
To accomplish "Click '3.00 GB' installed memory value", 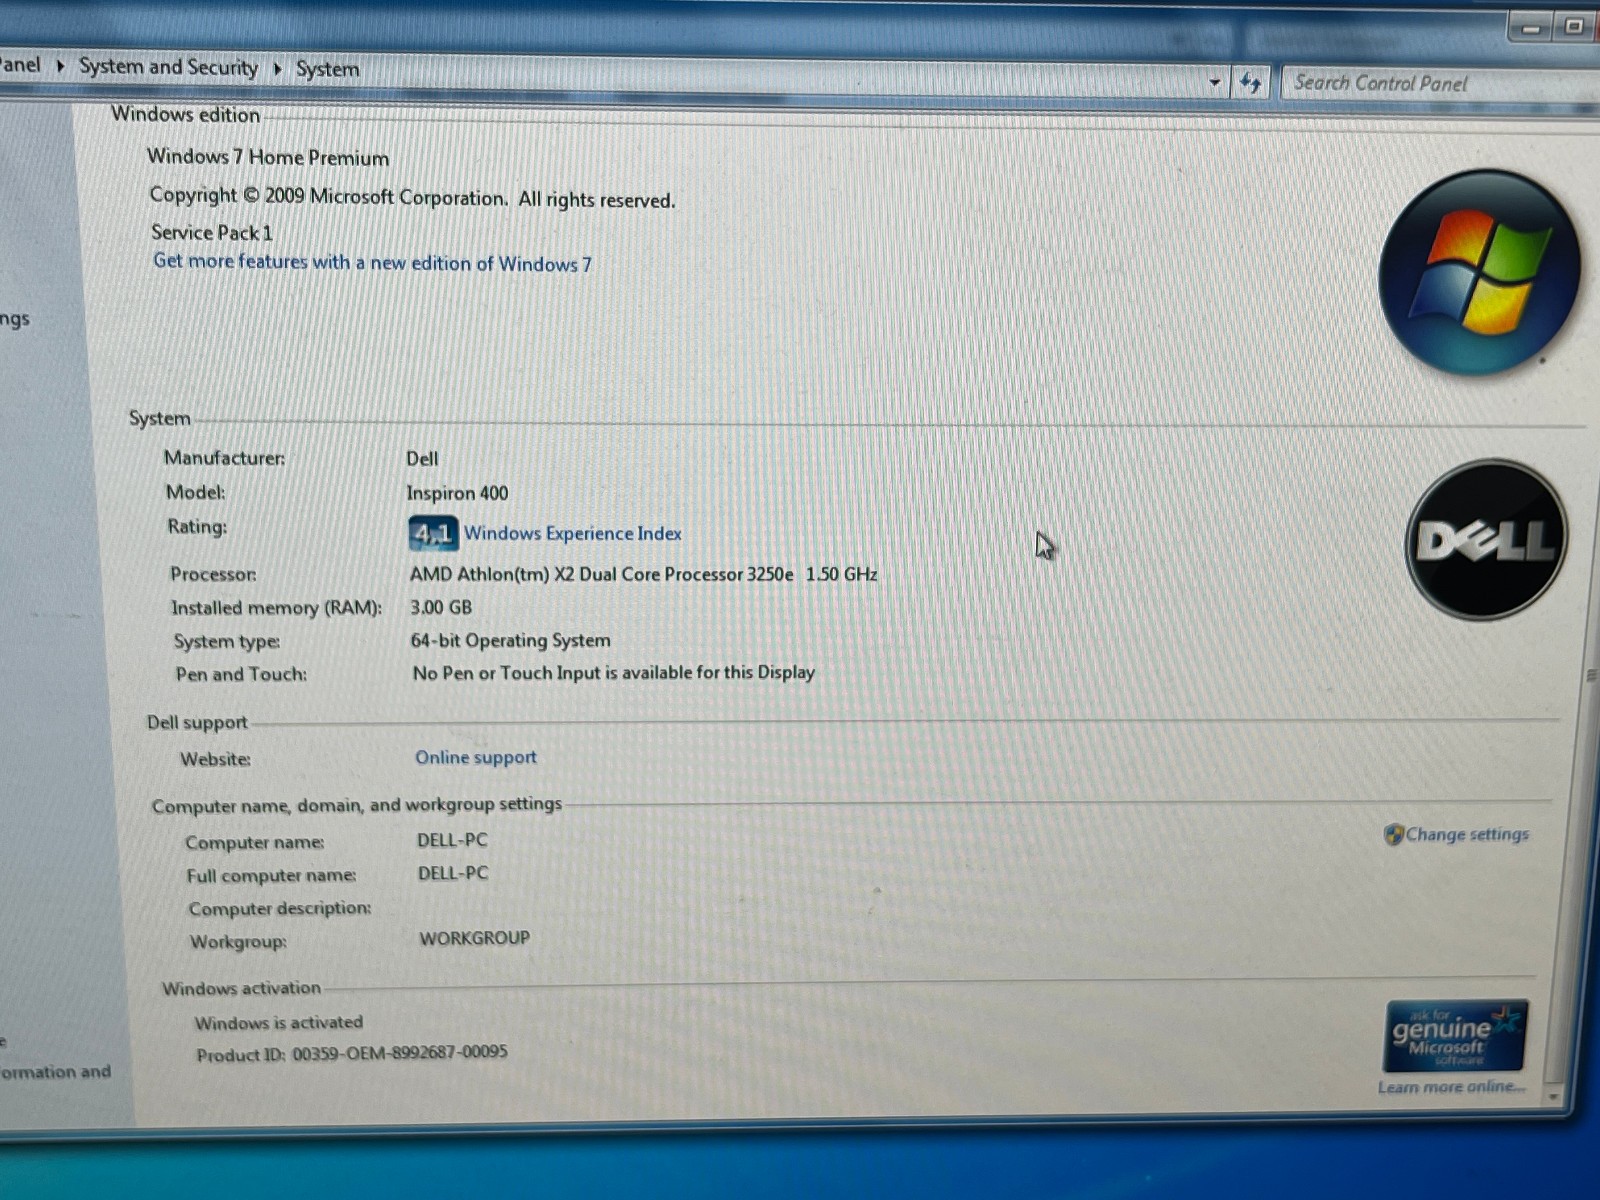I will click(441, 607).
